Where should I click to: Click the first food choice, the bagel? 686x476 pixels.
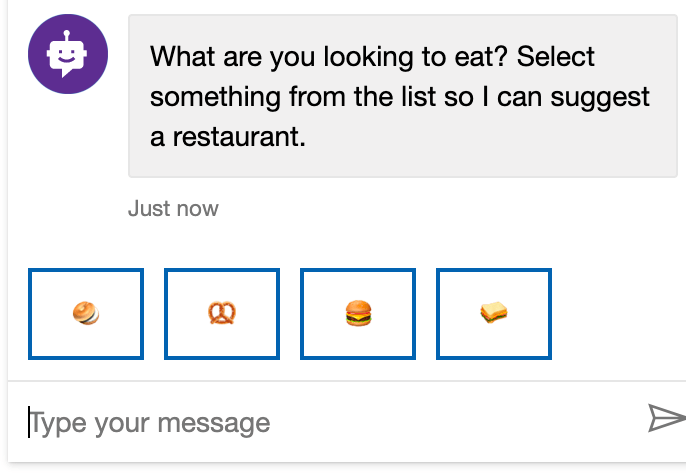pyautogui.click(x=86, y=314)
